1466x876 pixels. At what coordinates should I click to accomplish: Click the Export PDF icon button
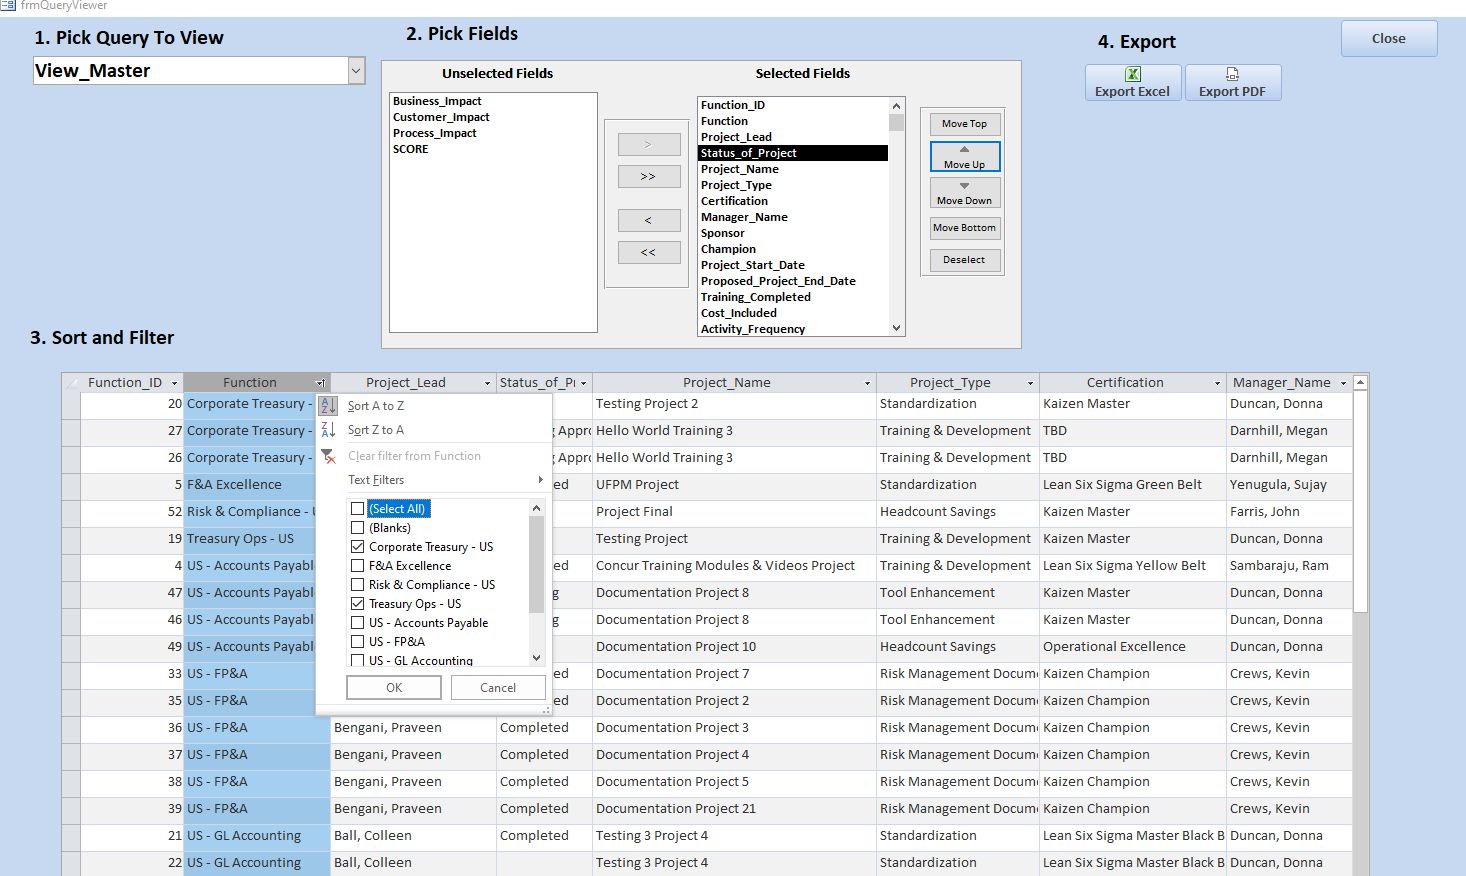click(x=1232, y=82)
